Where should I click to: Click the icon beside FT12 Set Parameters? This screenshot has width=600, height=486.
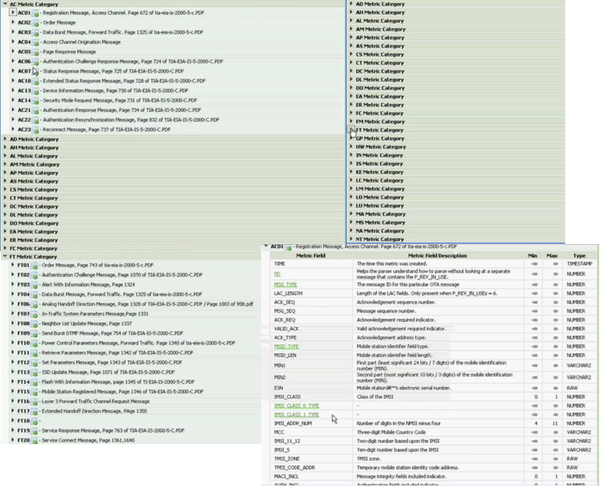[x=34, y=363]
